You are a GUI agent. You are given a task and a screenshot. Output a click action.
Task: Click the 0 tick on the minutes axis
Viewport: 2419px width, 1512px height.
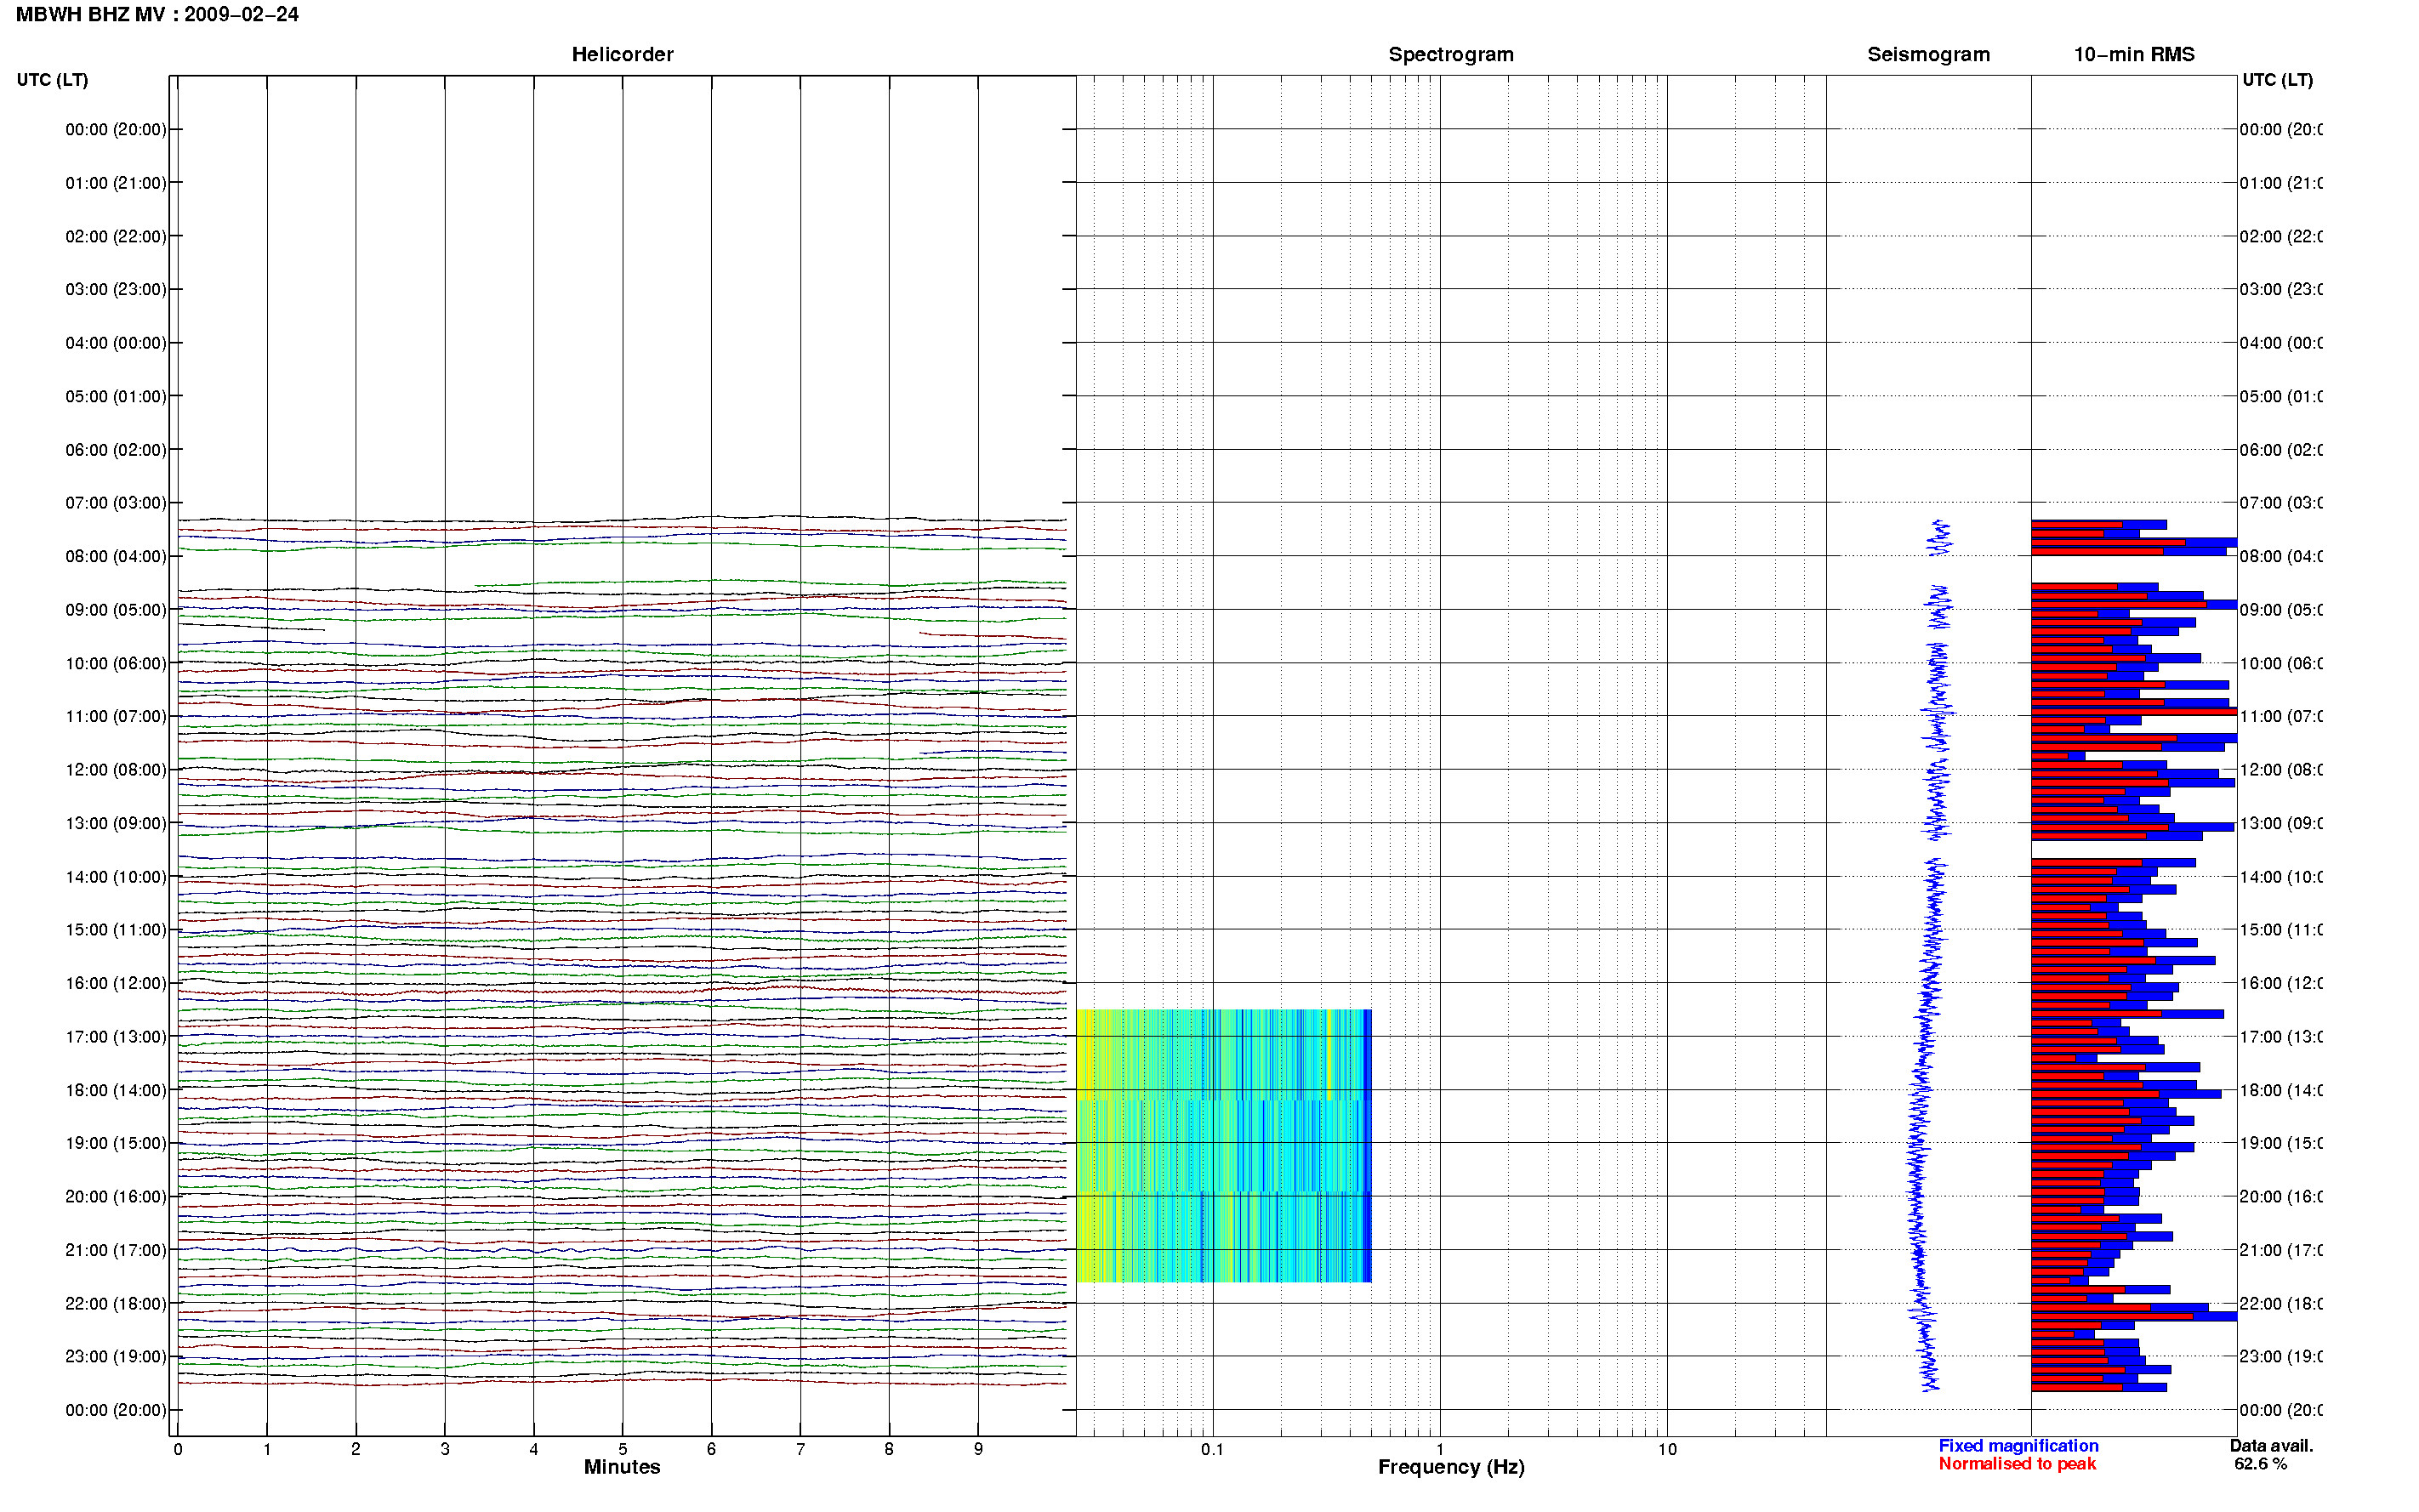(x=178, y=1449)
